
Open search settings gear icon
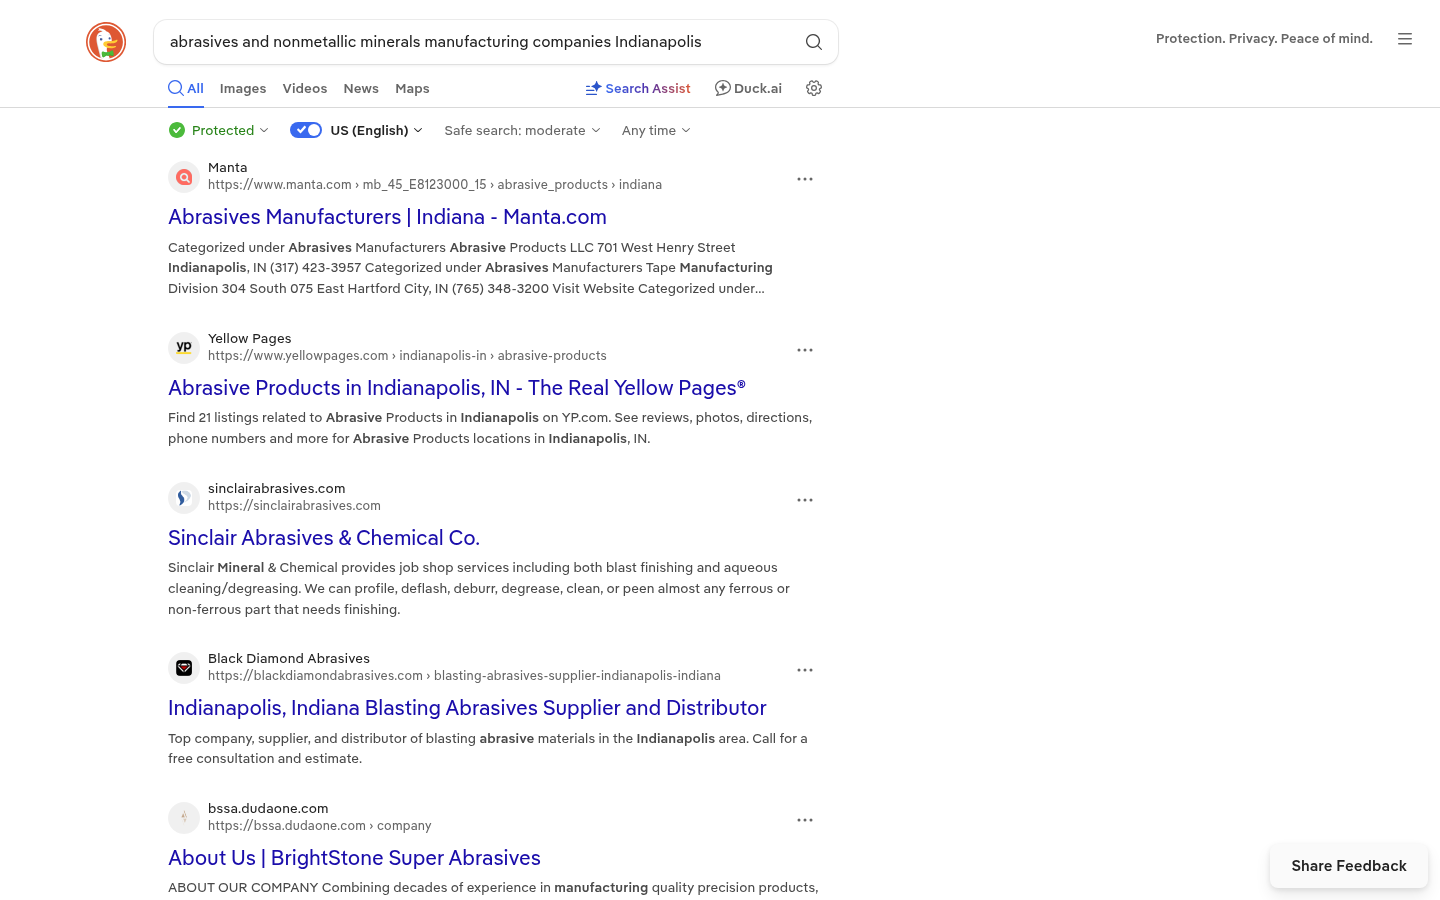click(x=814, y=88)
